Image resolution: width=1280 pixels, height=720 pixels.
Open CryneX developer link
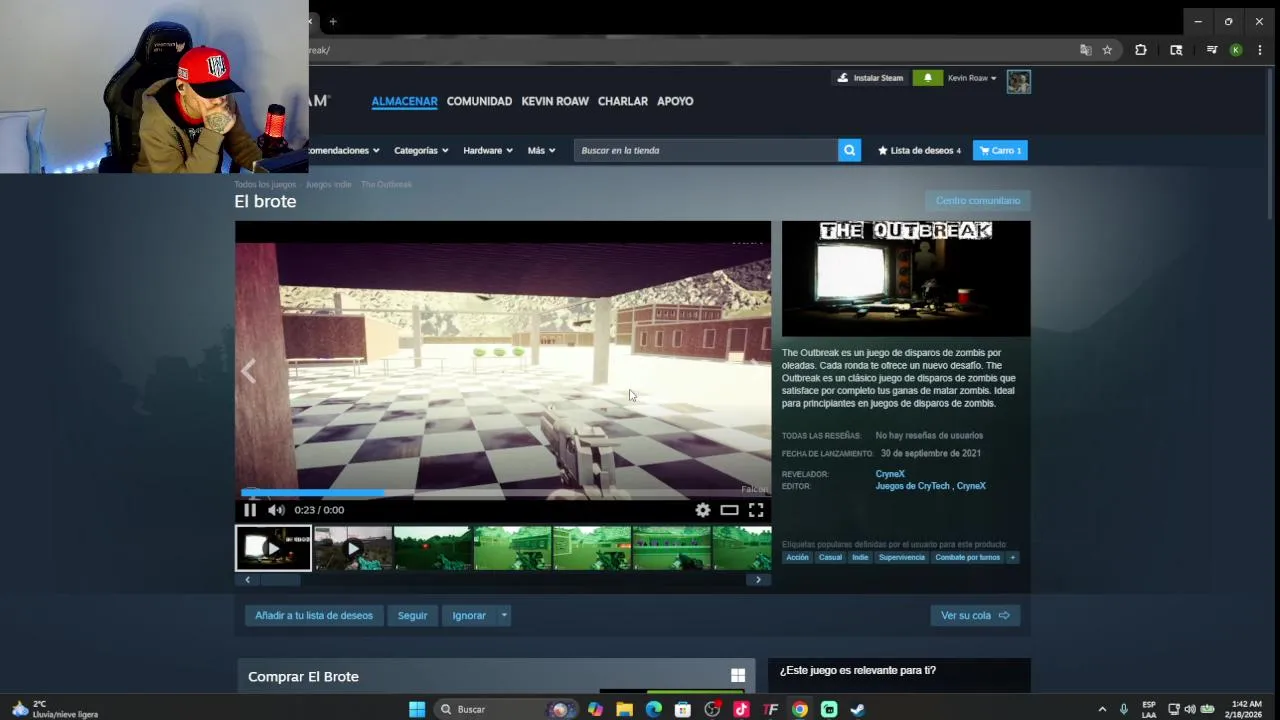click(x=890, y=474)
